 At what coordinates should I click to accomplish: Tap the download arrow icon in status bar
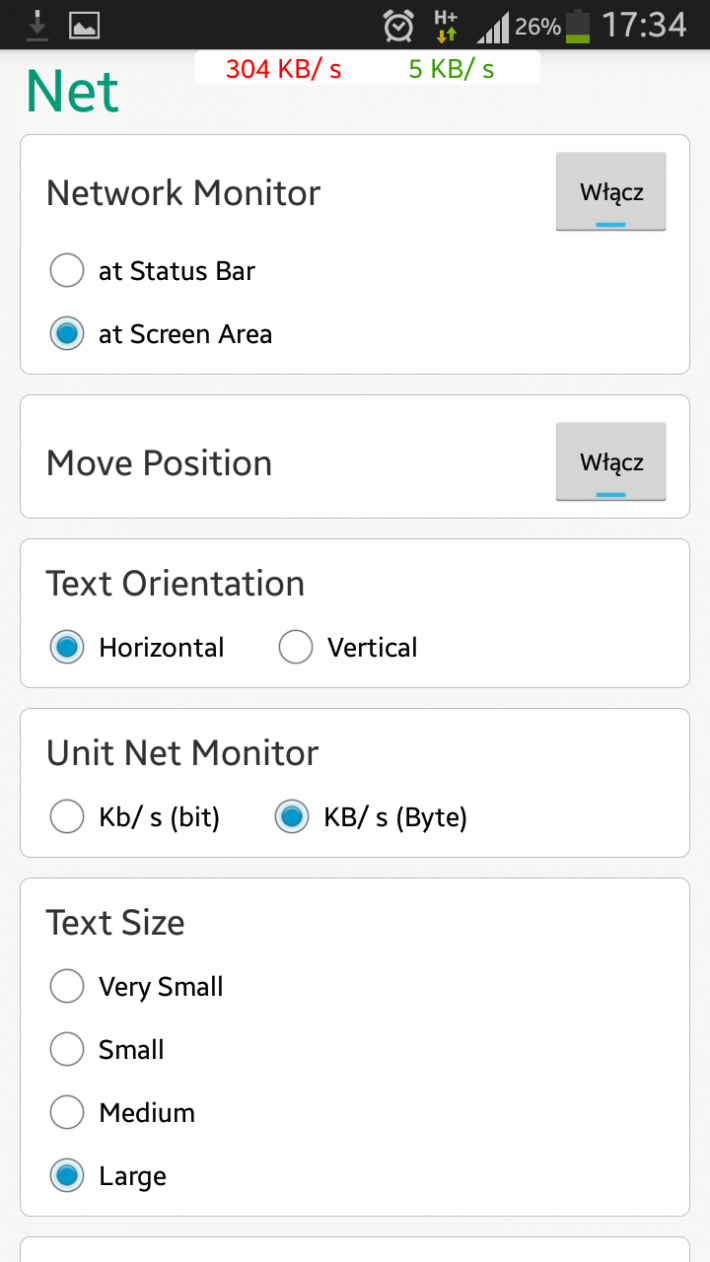coord(37,24)
